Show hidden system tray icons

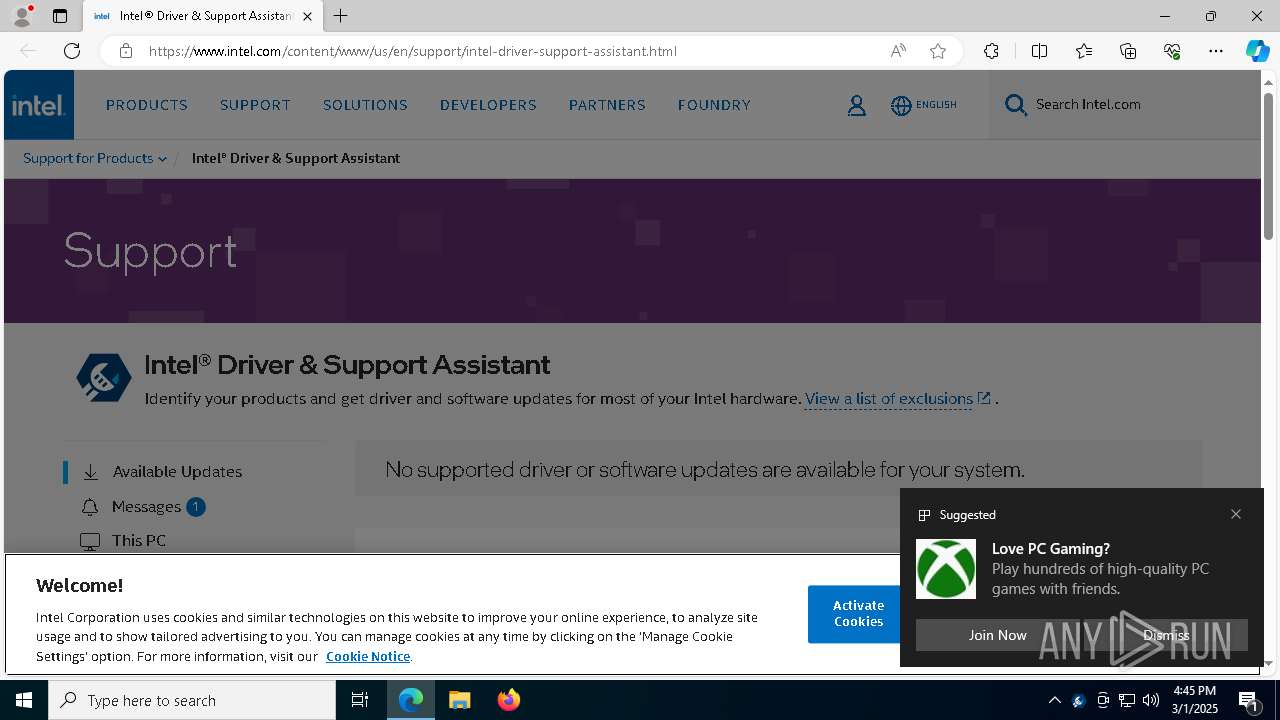click(x=1054, y=700)
